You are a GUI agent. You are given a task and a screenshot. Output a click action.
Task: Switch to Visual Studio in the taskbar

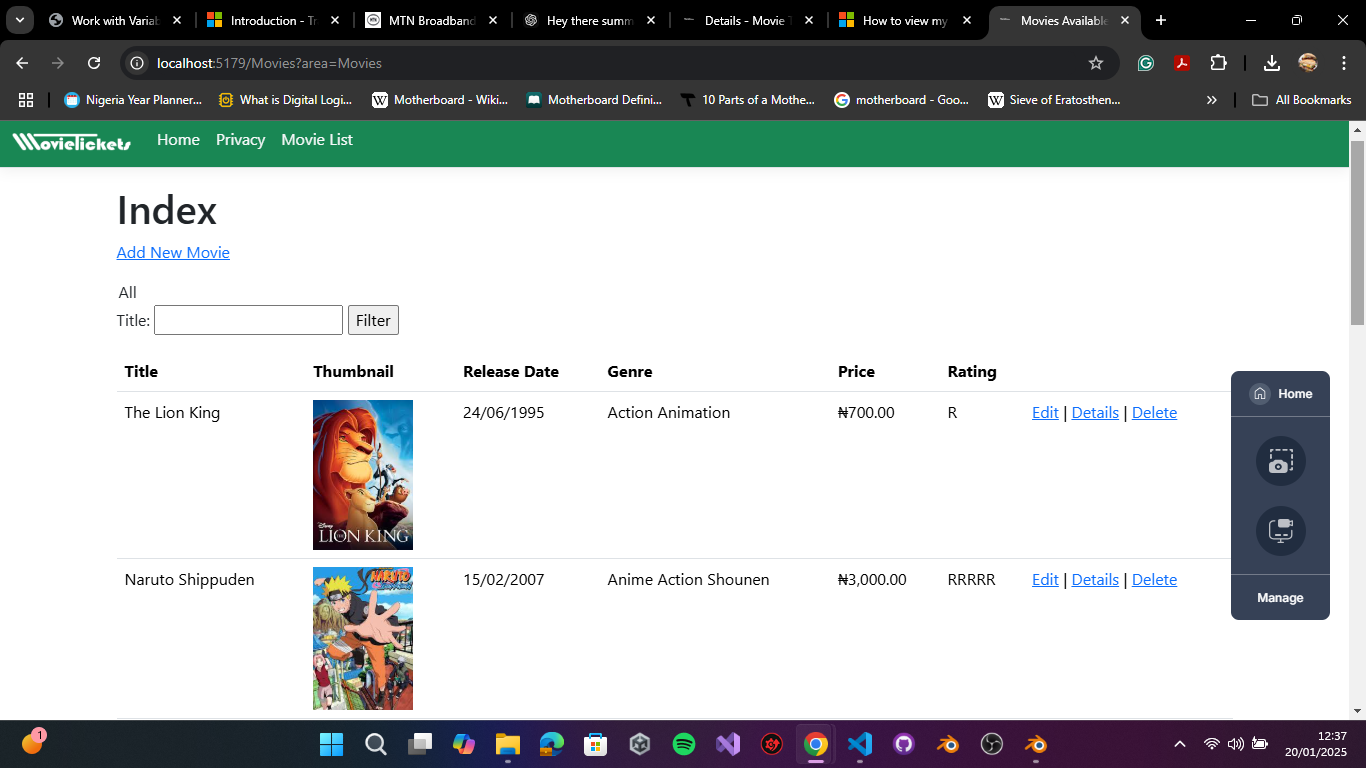[728, 744]
